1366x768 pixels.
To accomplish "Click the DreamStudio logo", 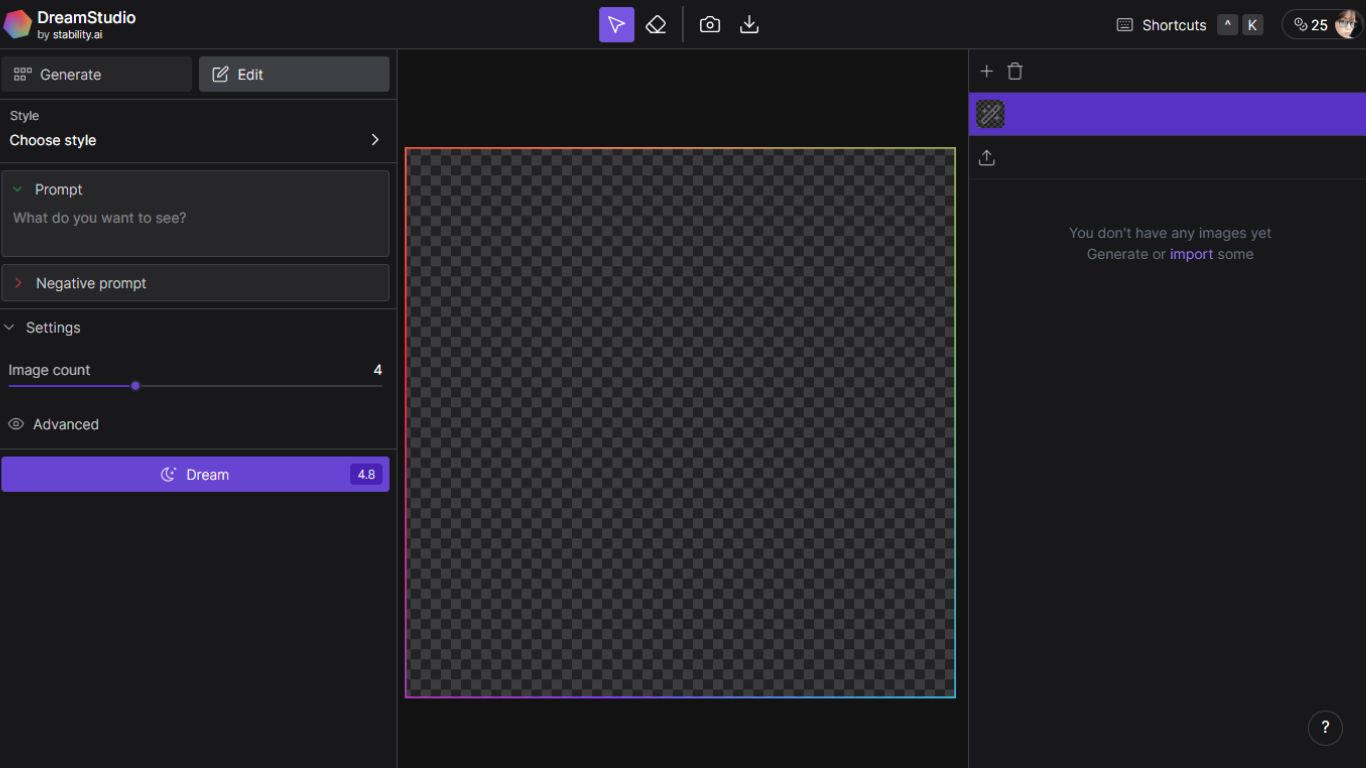I will [x=17, y=24].
